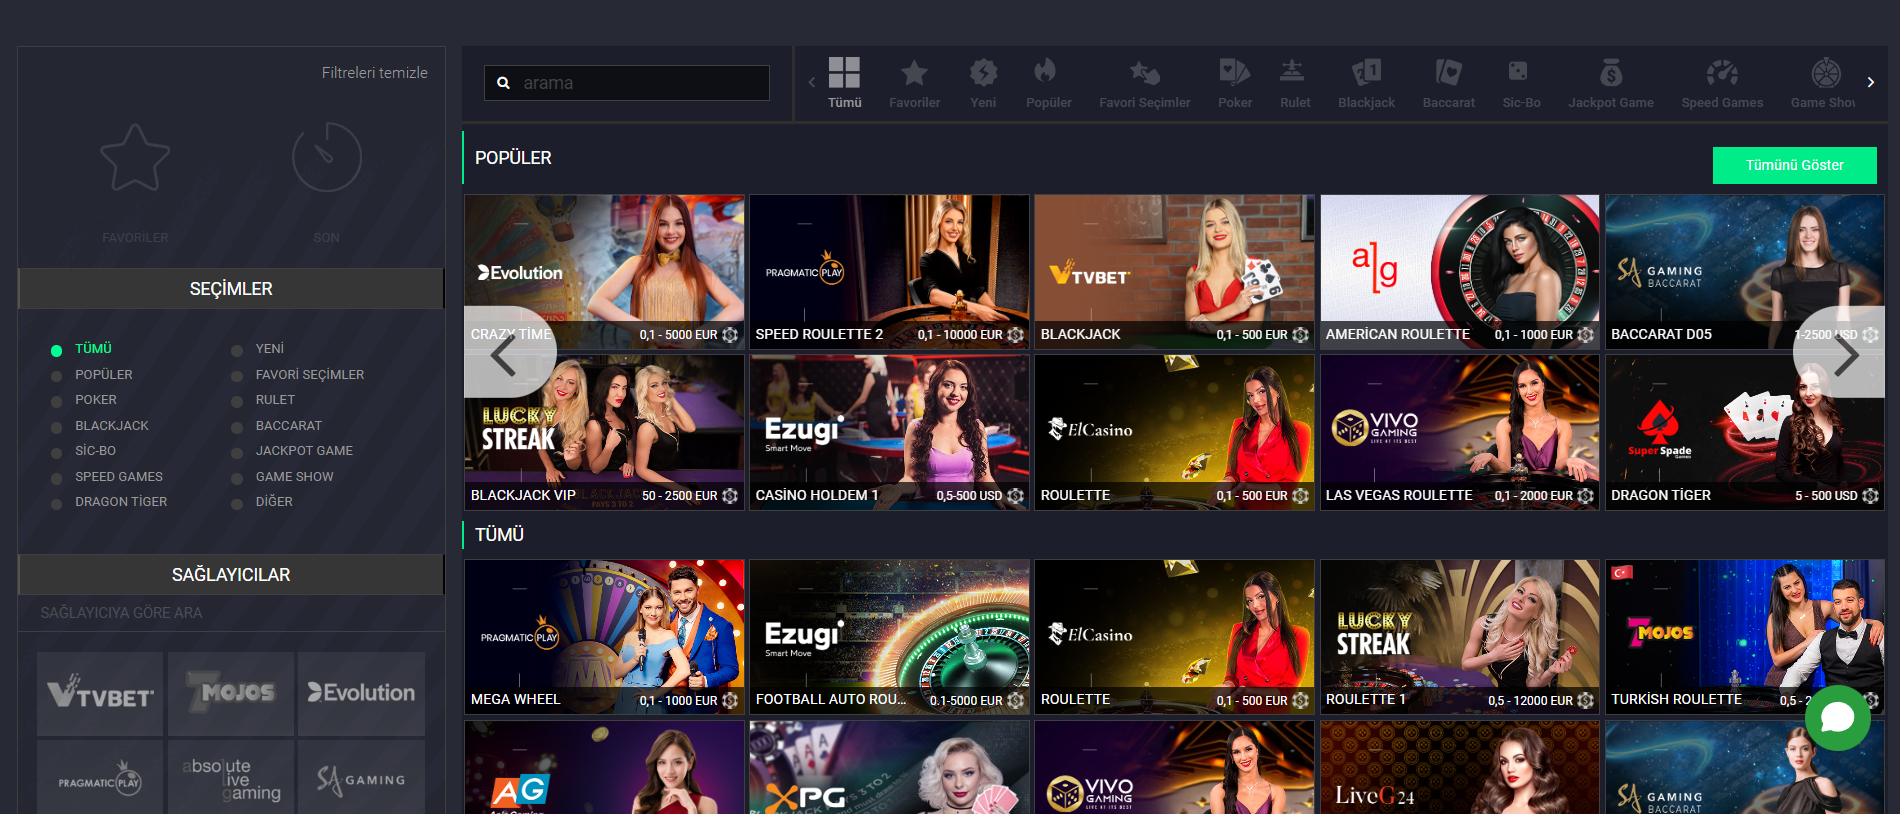The height and width of the screenshot is (814, 1900).
Task: Open the Sic-Bo dice category
Action: pyautogui.click(x=1521, y=83)
